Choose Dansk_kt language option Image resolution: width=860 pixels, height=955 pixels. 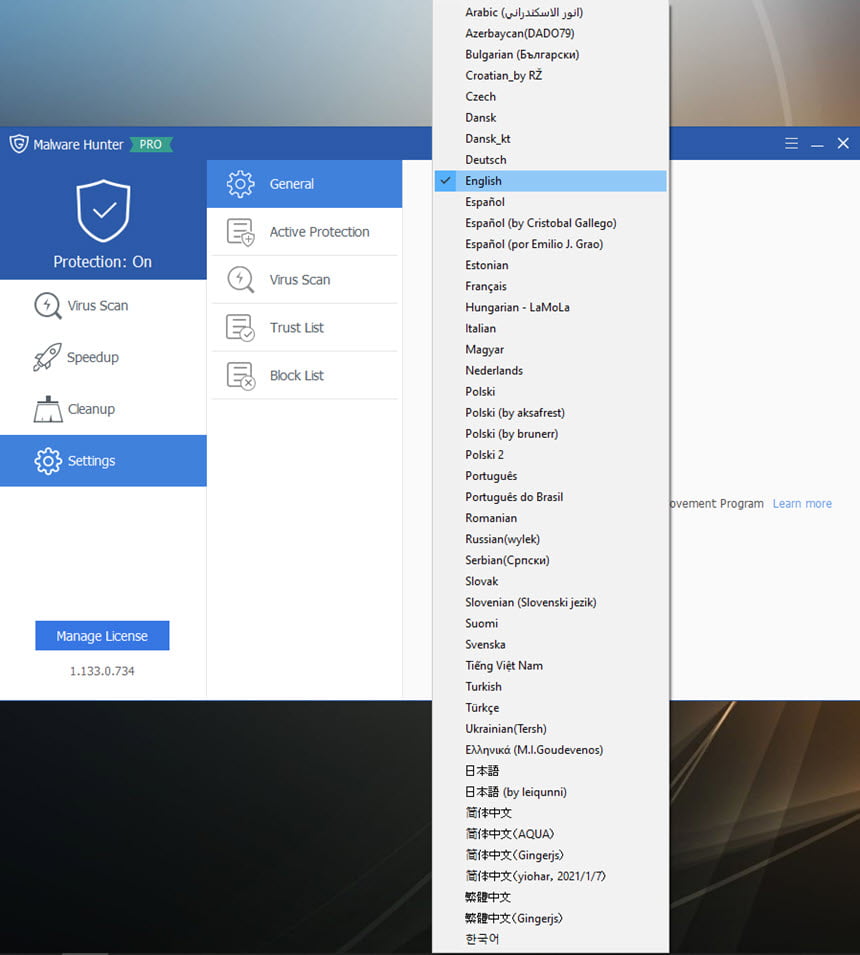click(x=551, y=139)
